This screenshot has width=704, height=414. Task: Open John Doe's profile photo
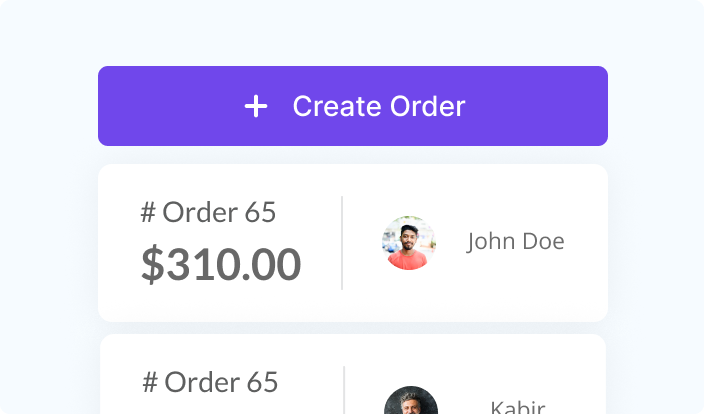point(408,243)
